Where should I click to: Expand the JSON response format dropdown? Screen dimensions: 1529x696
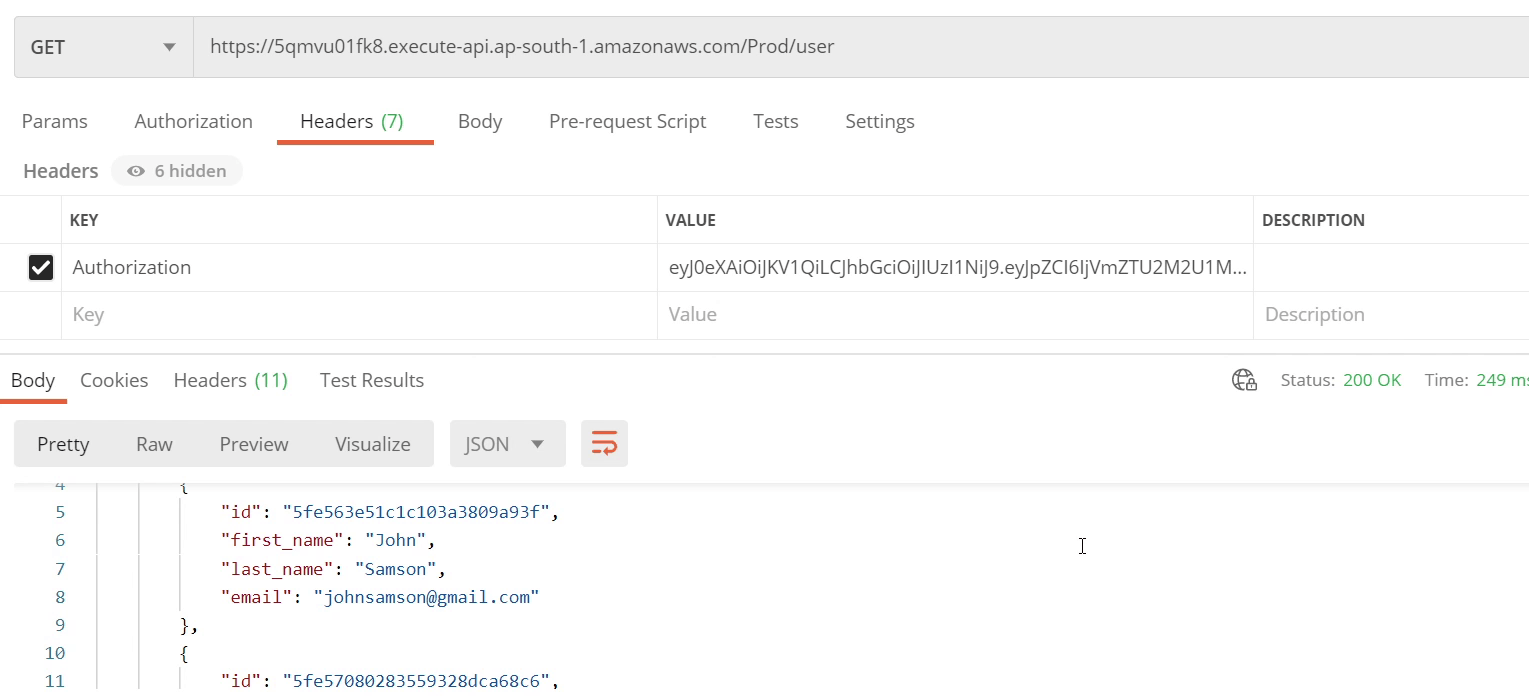pos(507,444)
